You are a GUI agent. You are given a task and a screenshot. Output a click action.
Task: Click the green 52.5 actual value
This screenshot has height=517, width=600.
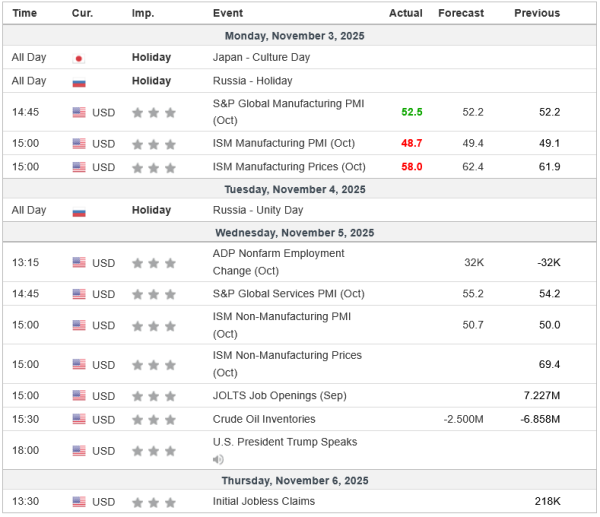tap(412, 112)
